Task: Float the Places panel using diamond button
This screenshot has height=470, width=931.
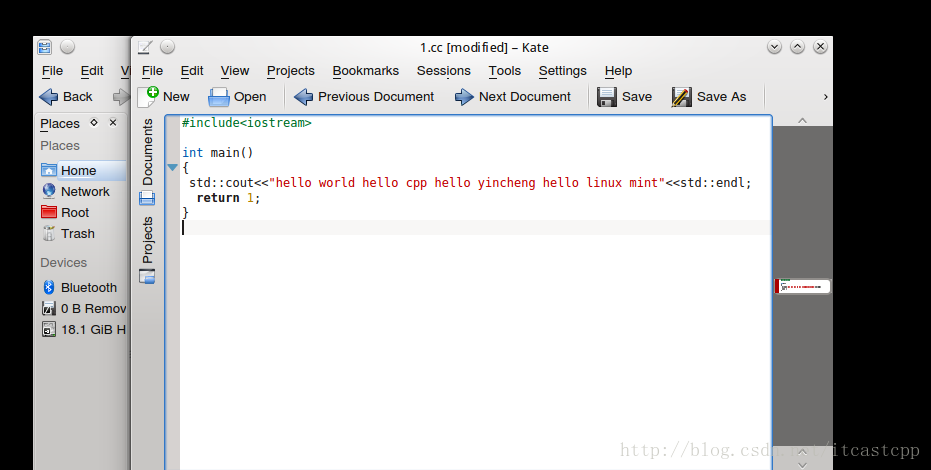Action: tap(94, 123)
